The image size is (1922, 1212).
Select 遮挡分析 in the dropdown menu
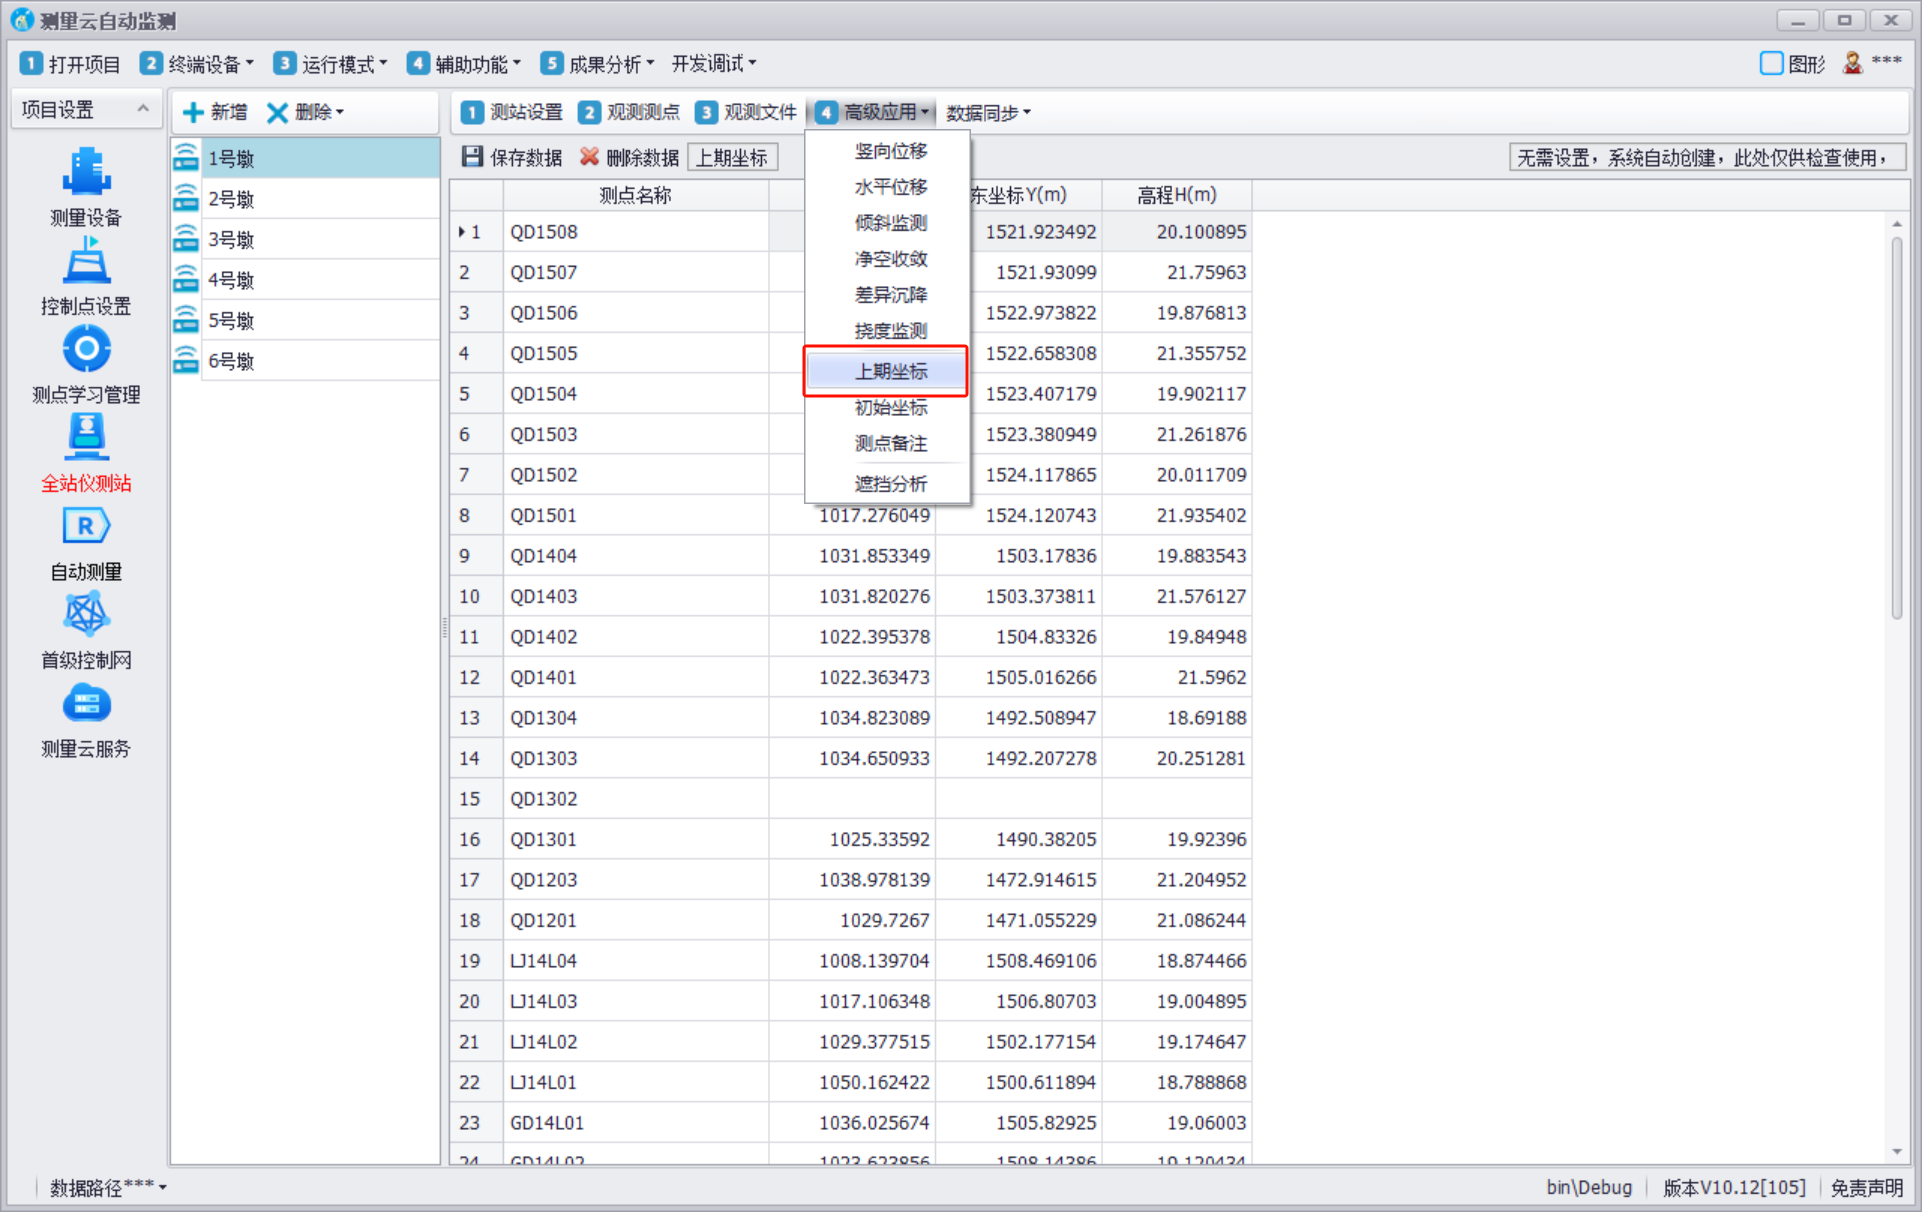pyautogui.click(x=890, y=484)
